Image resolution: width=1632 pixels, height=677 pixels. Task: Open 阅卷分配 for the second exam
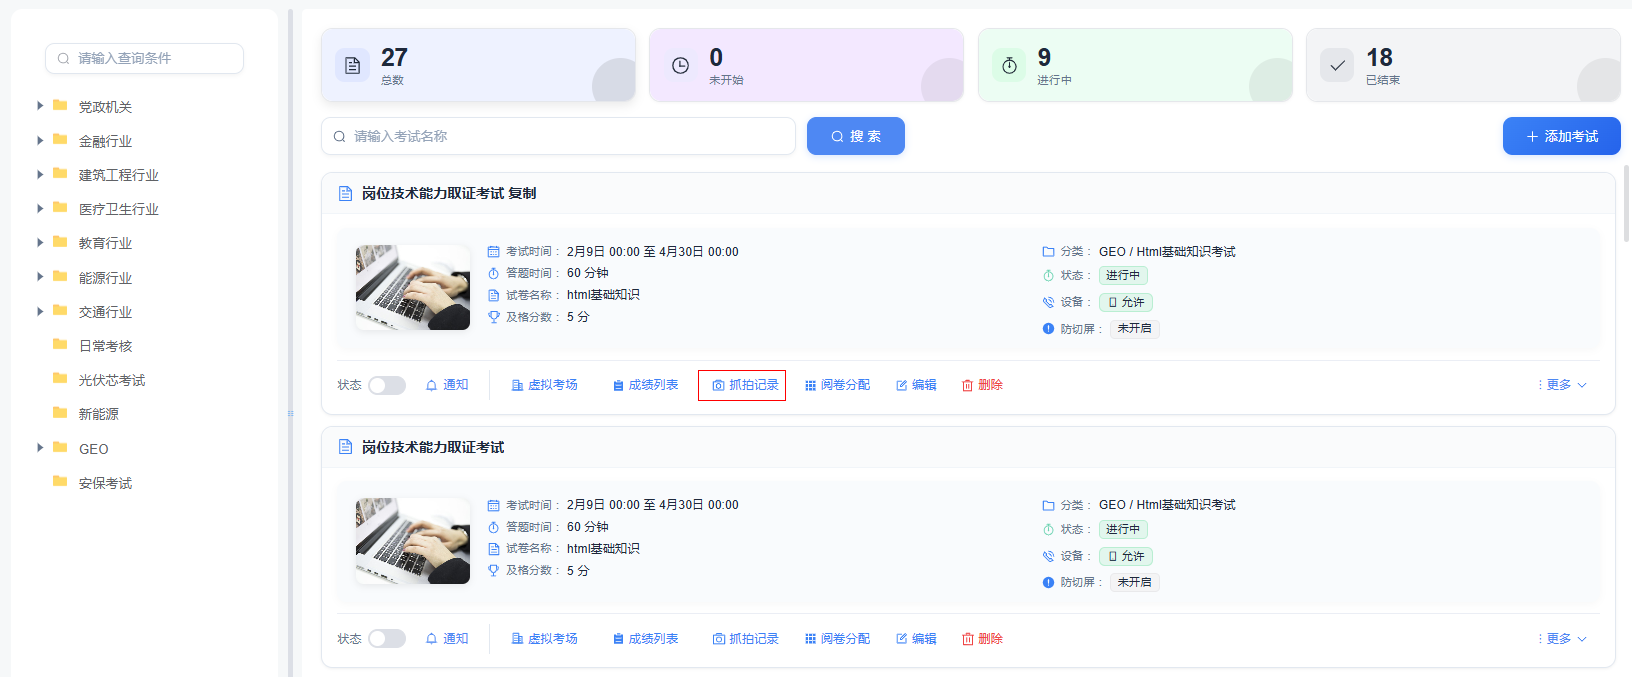837,639
